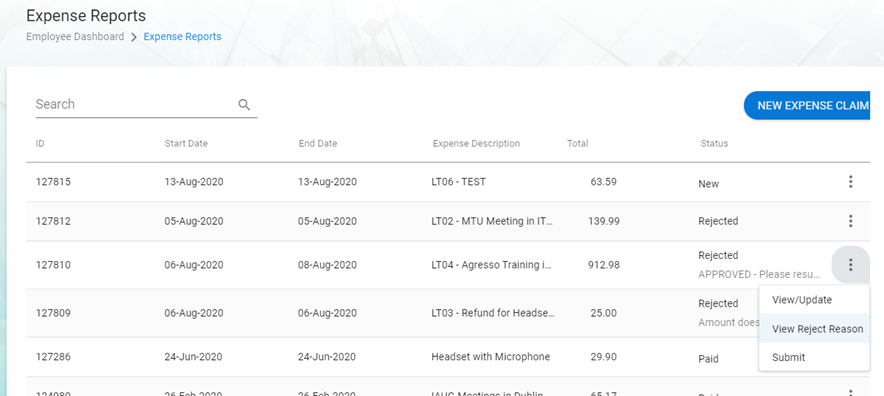Click the Paid status of claim 127286
The width and height of the screenshot is (884, 396).
click(709, 359)
